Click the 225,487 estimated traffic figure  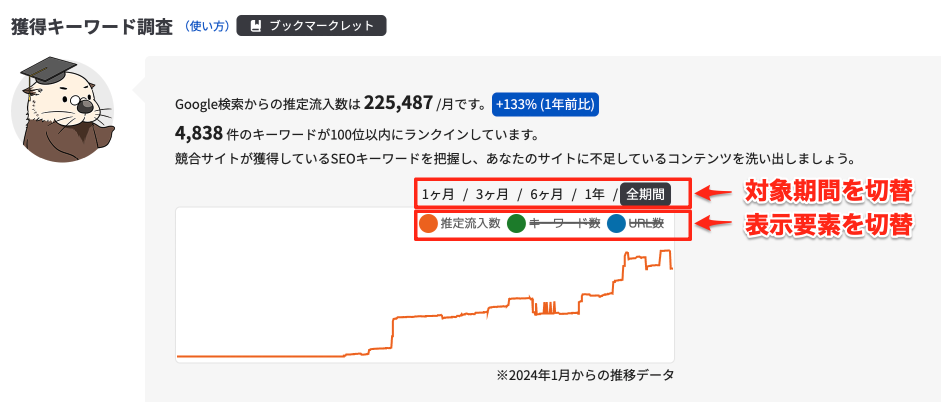(398, 103)
